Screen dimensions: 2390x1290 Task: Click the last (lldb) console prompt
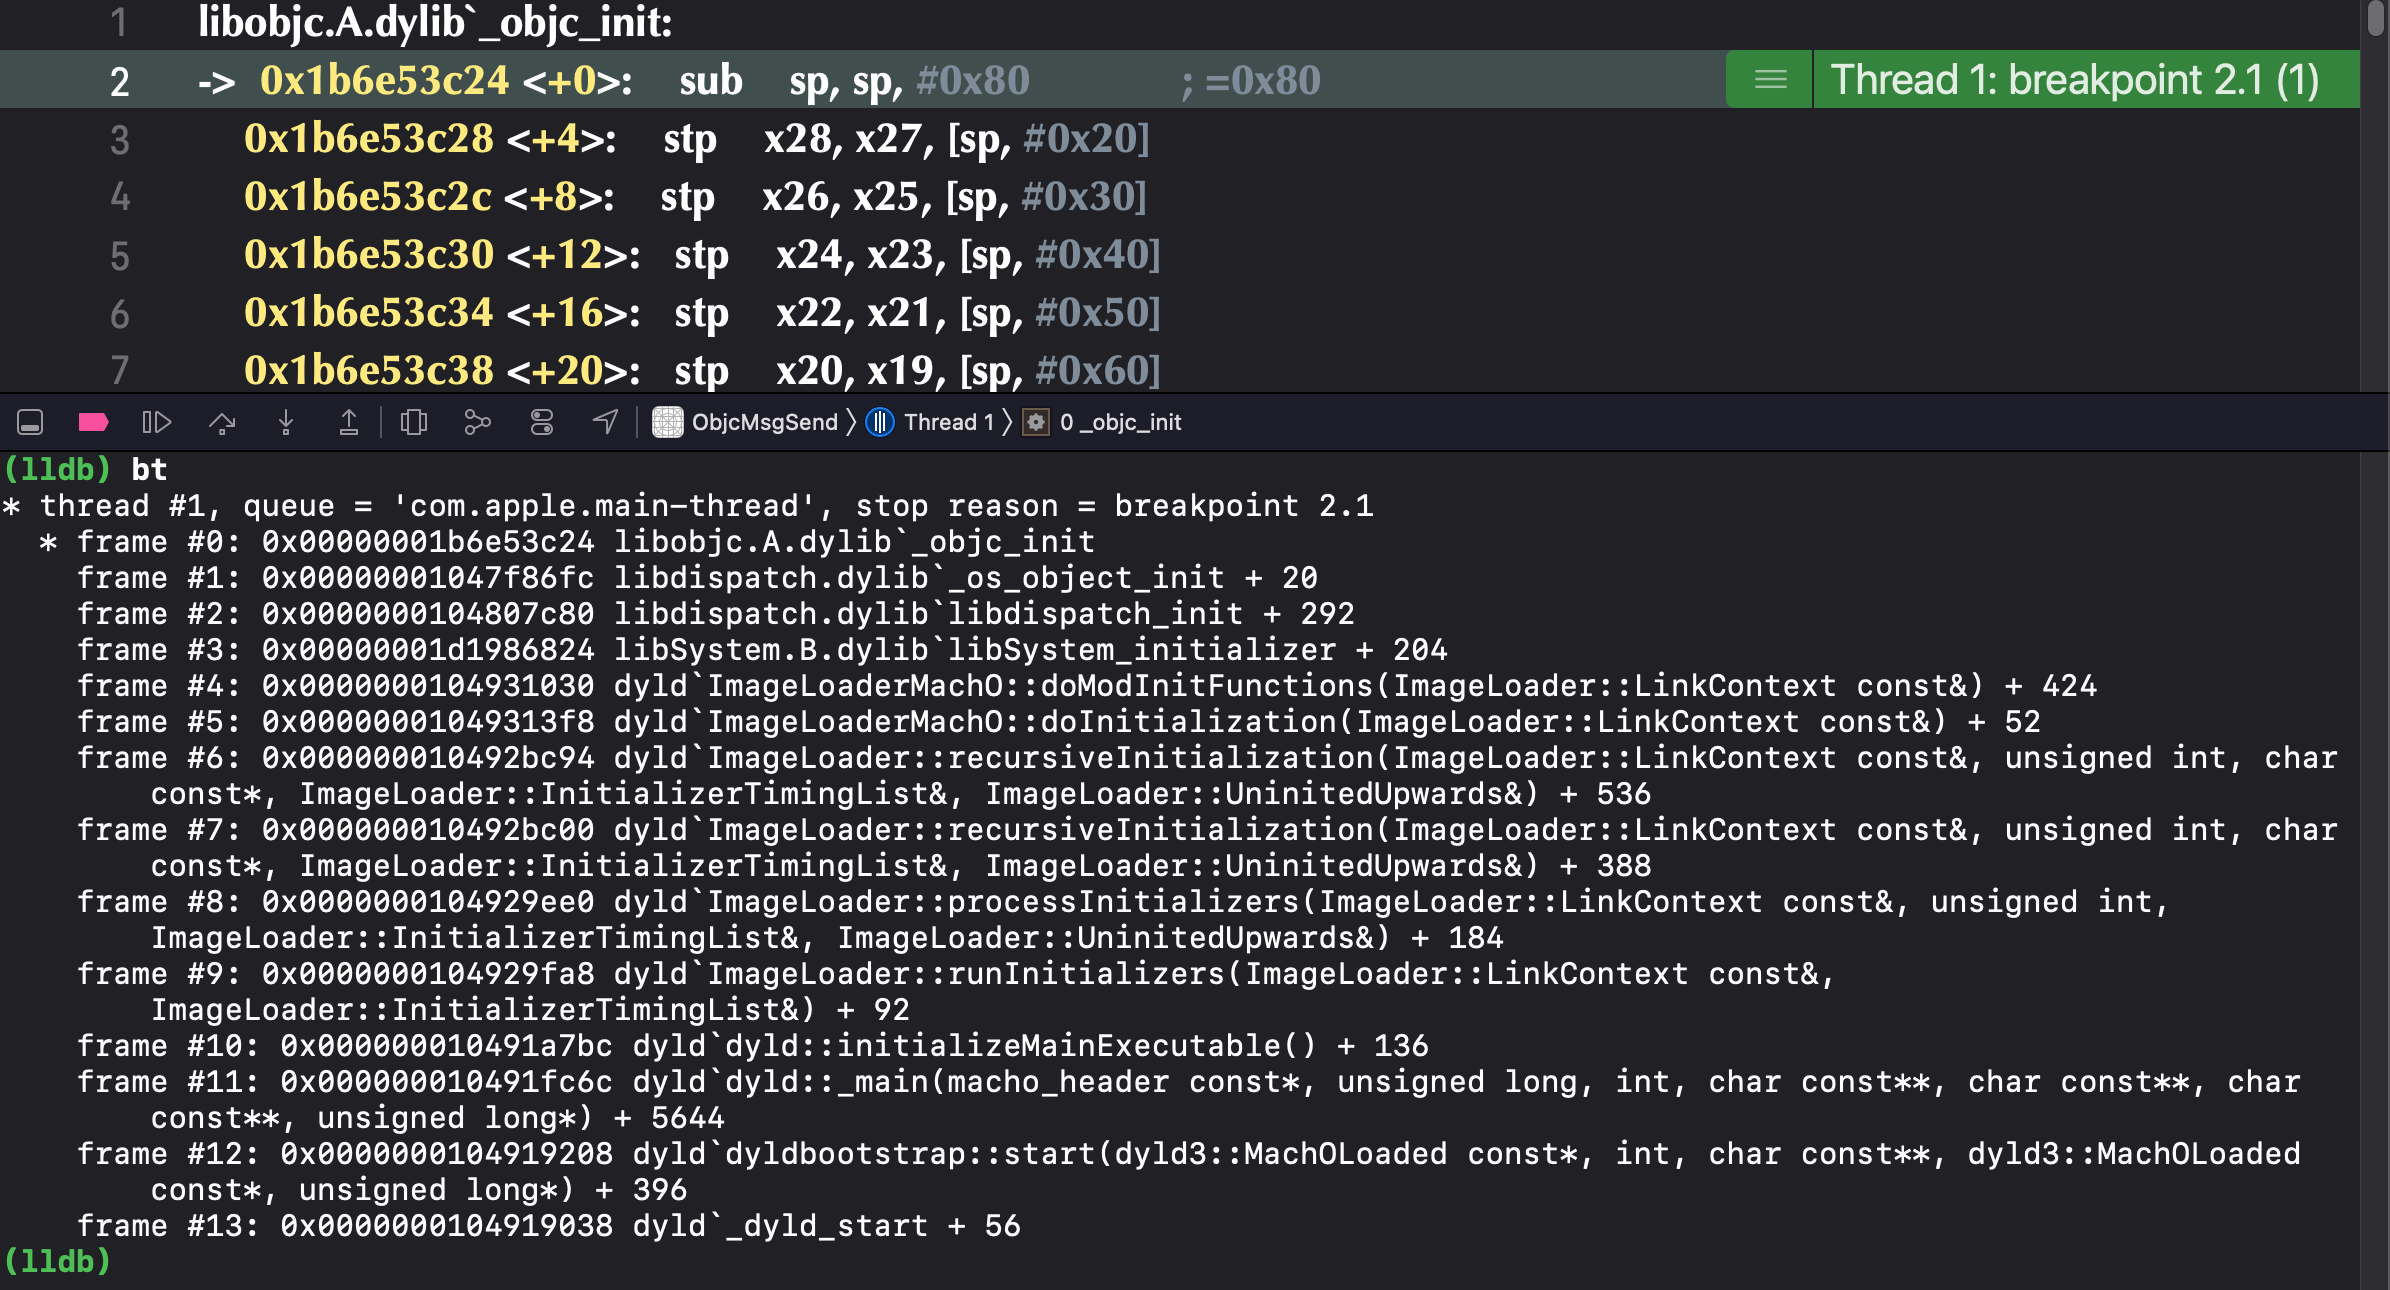57,1261
